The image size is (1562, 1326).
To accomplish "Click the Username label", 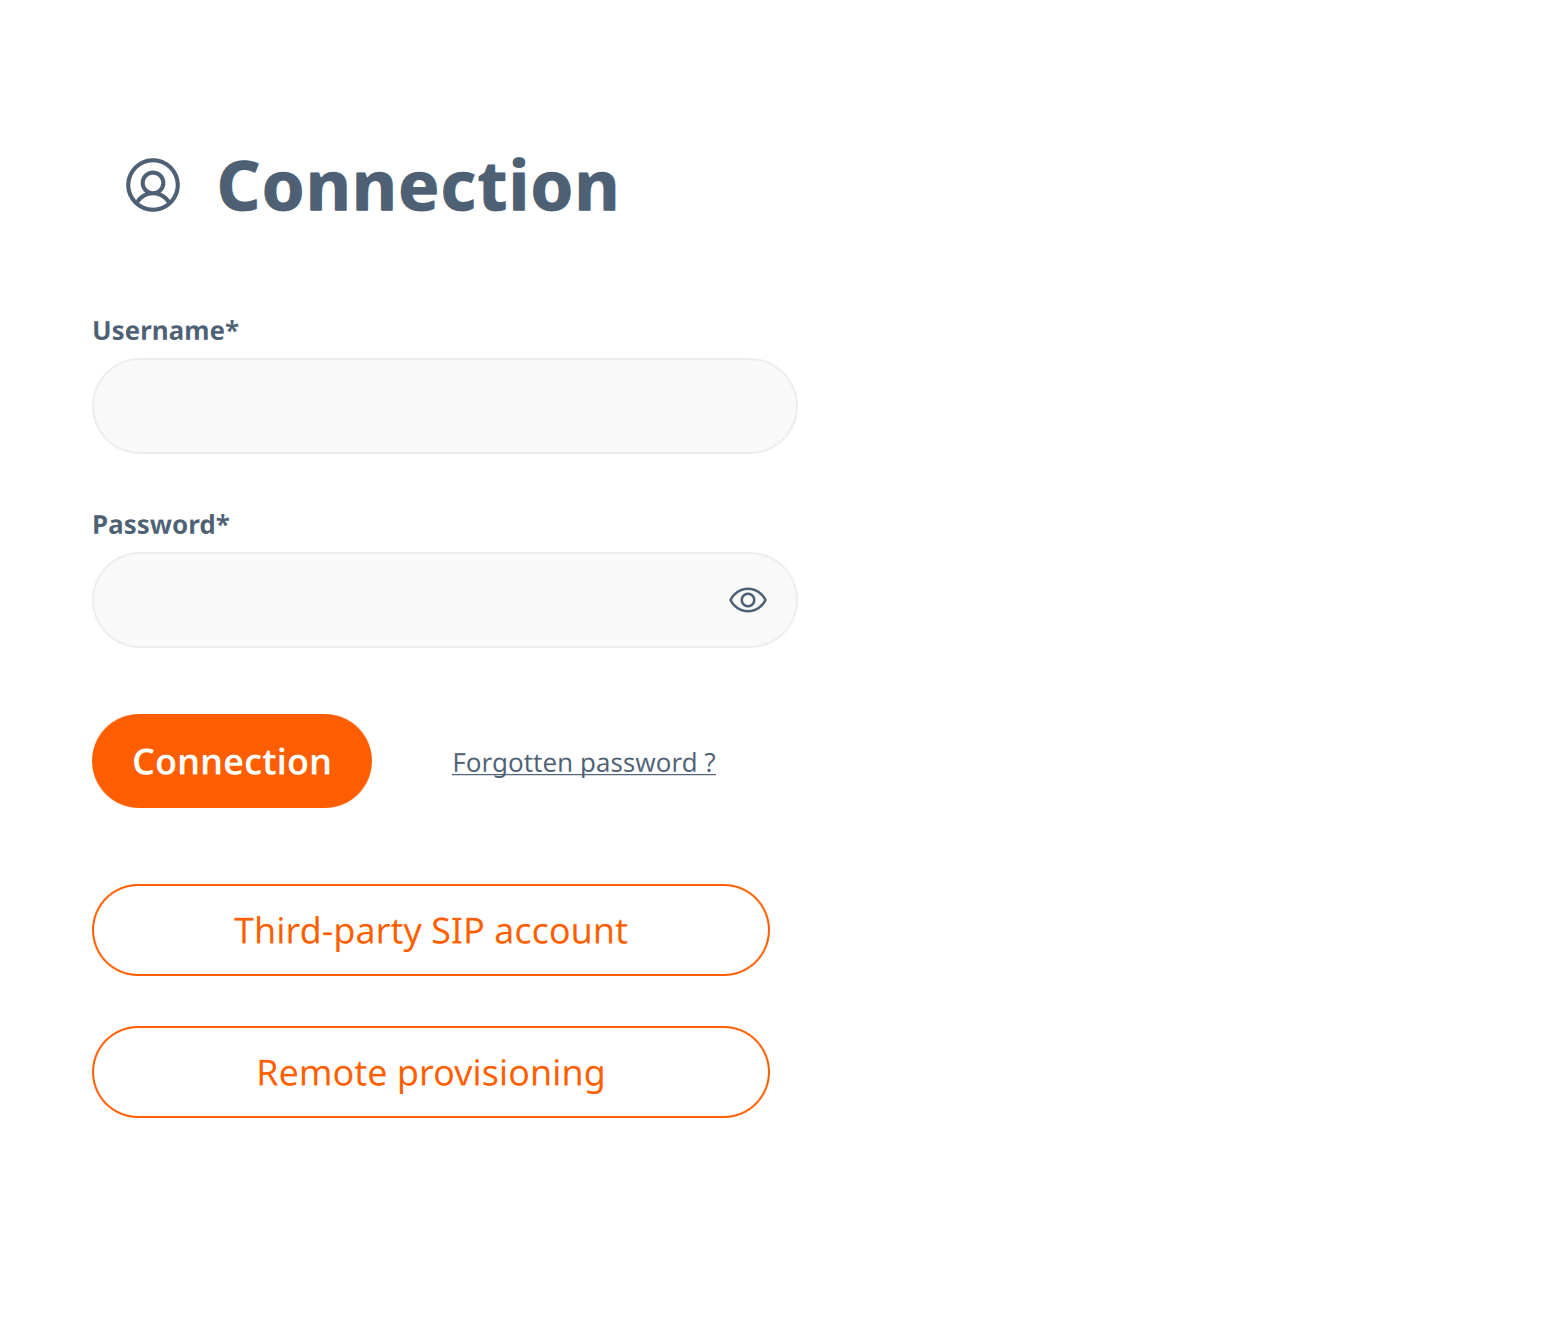I will tap(165, 330).
